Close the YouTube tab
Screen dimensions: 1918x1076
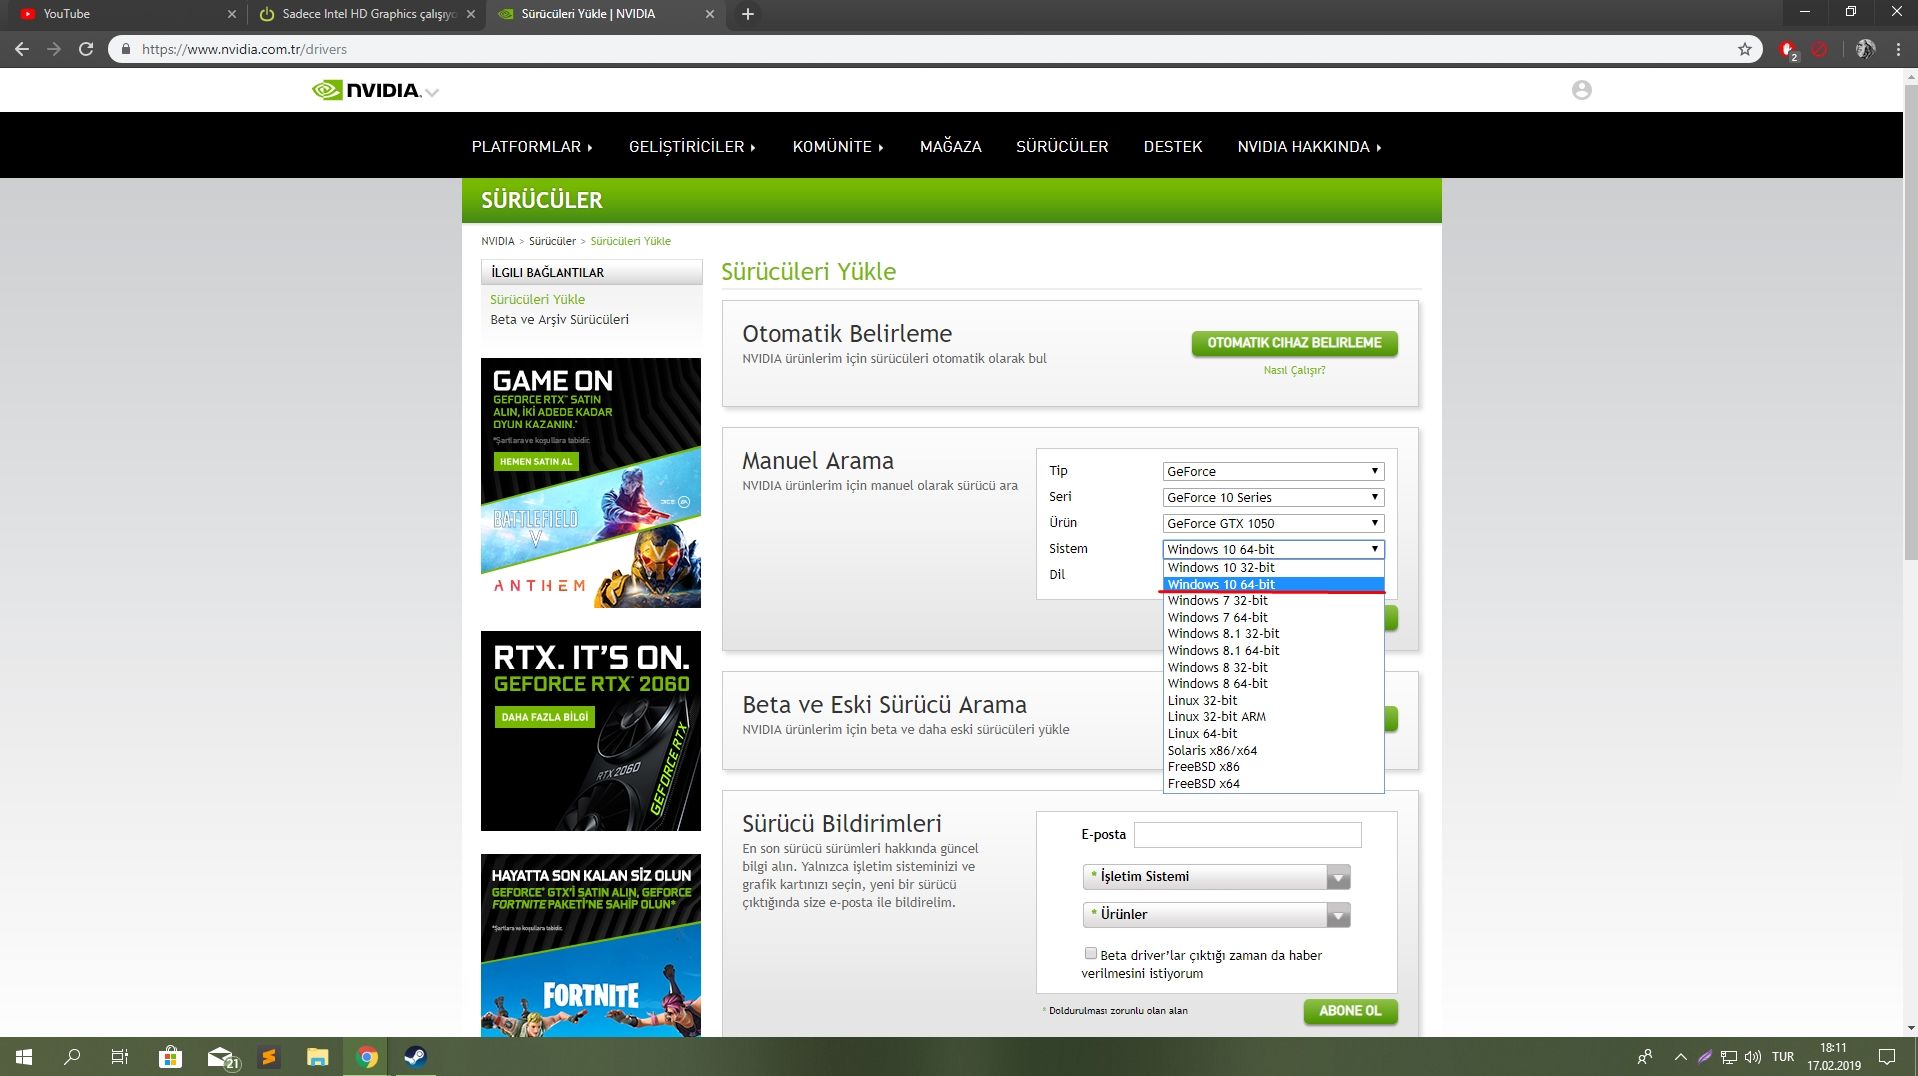(x=231, y=14)
